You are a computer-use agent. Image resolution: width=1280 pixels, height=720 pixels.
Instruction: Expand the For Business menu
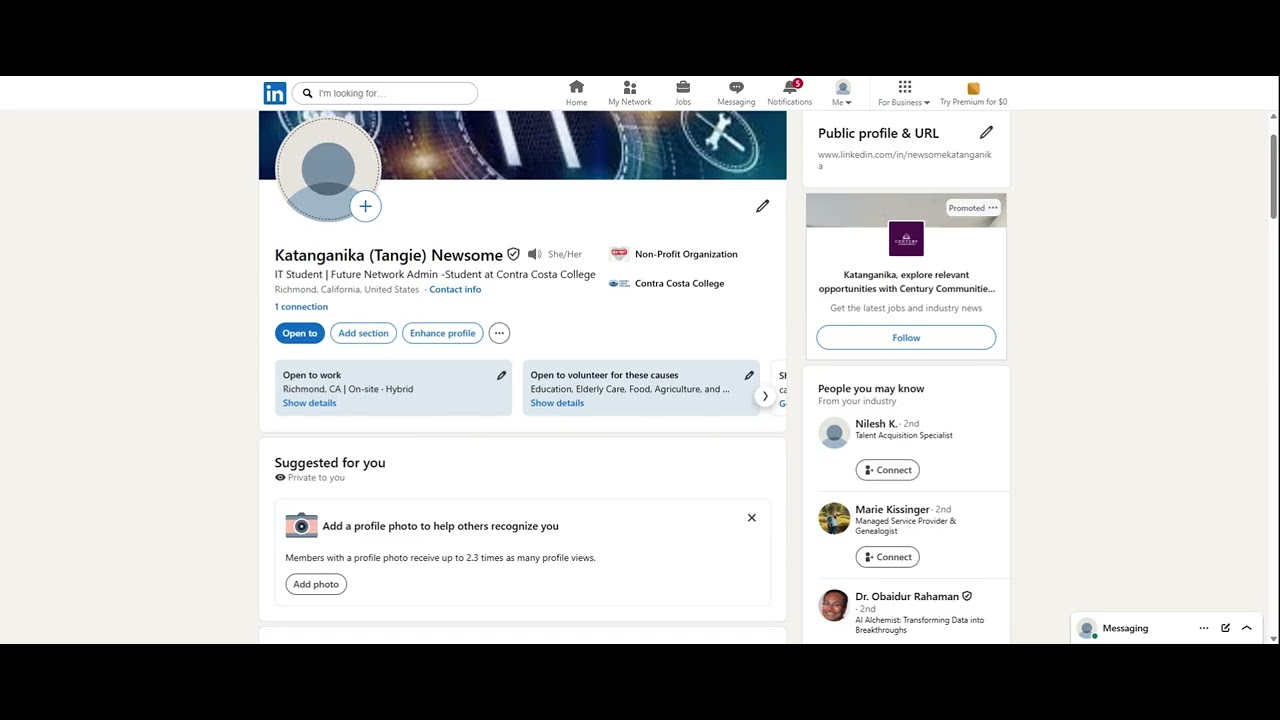tap(904, 93)
